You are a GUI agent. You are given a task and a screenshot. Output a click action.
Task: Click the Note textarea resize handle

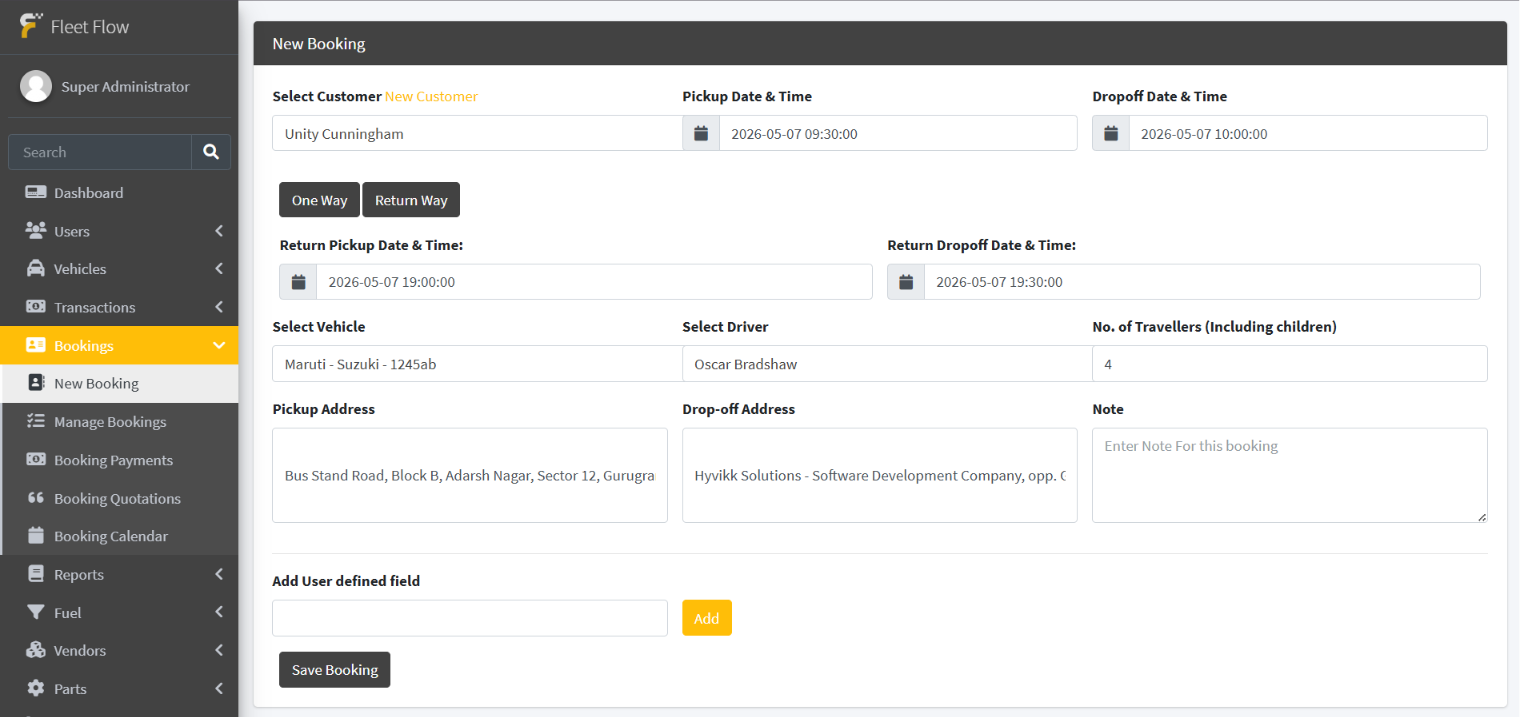(1482, 517)
